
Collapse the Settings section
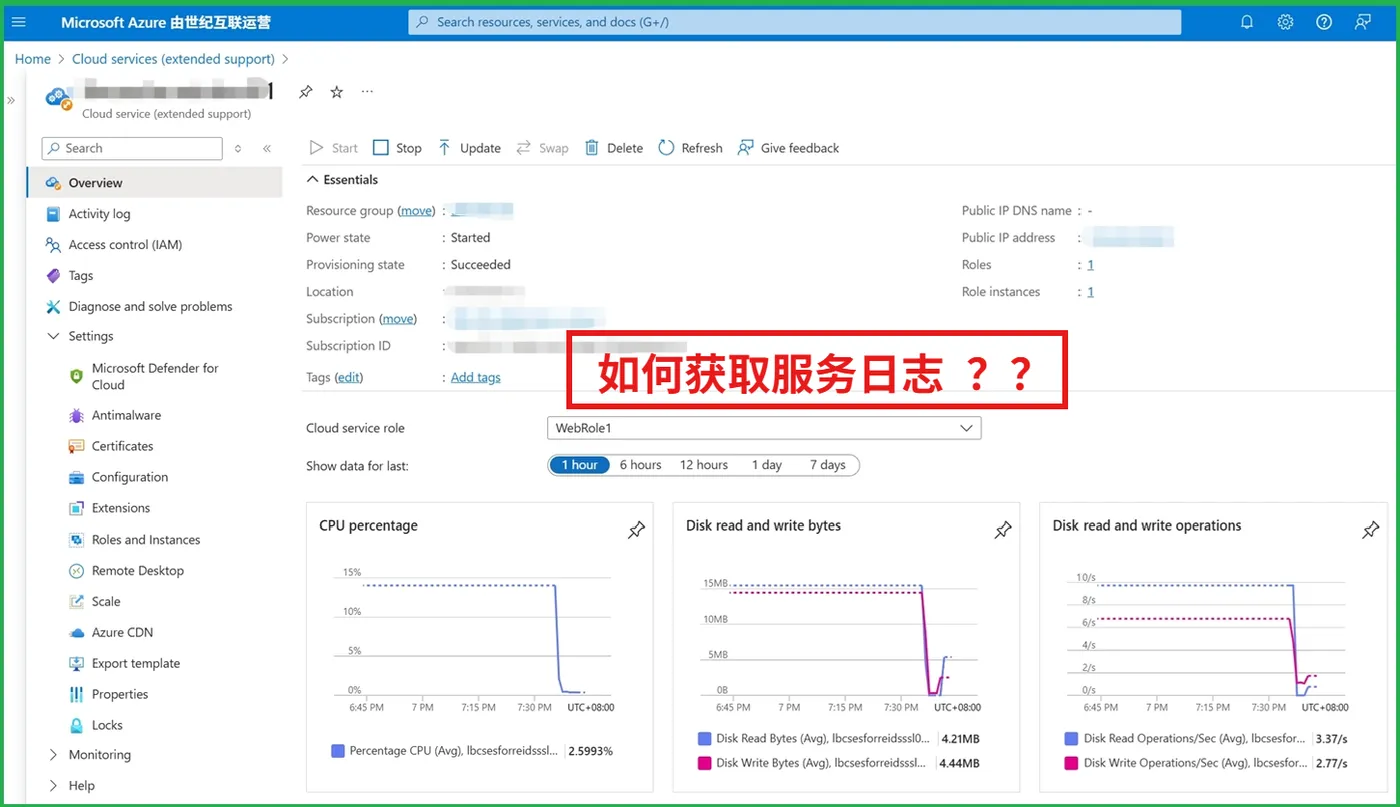click(x=54, y=336)
